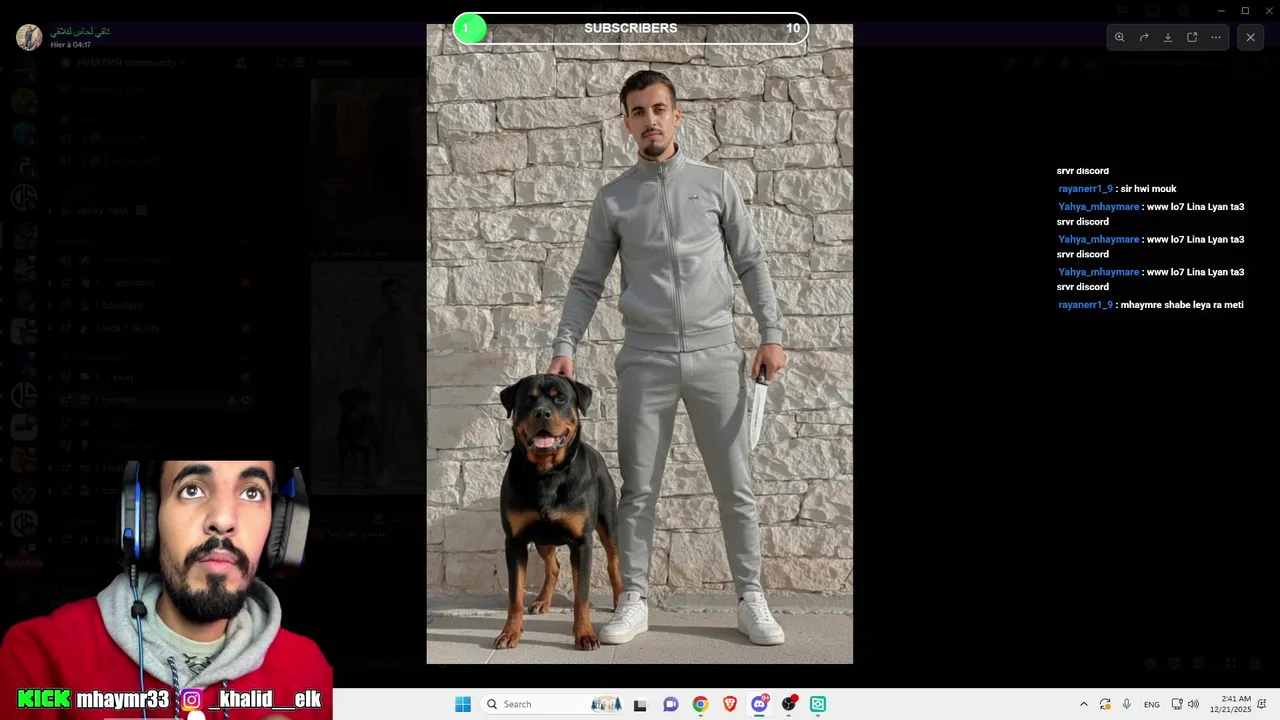Click the poster's avatar in viewer header
This screenshot has height=720, width=1280.
[x=29, y=37]
